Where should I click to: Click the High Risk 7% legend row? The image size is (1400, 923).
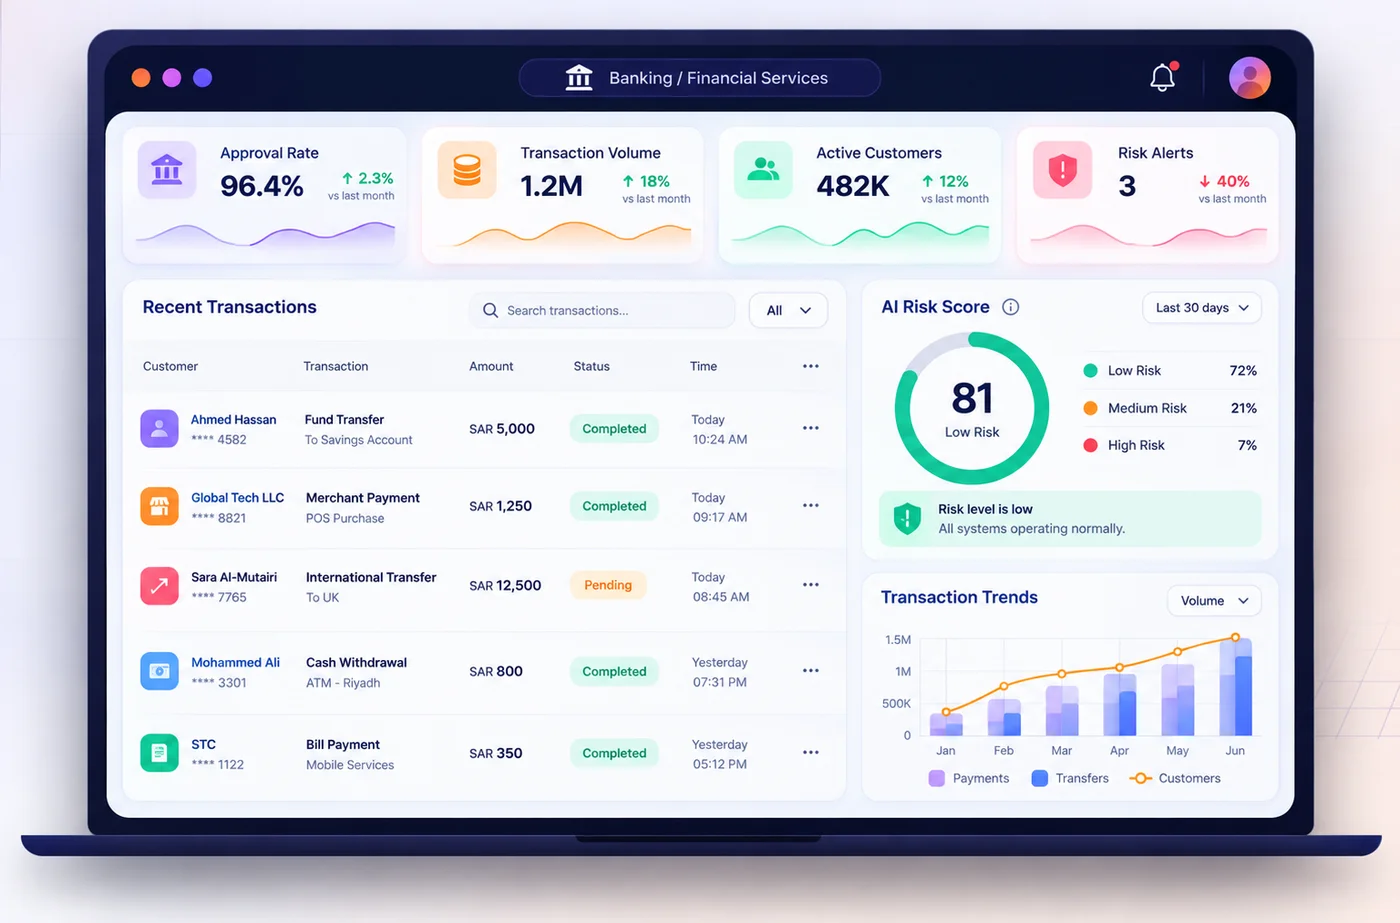[1170, 445]
